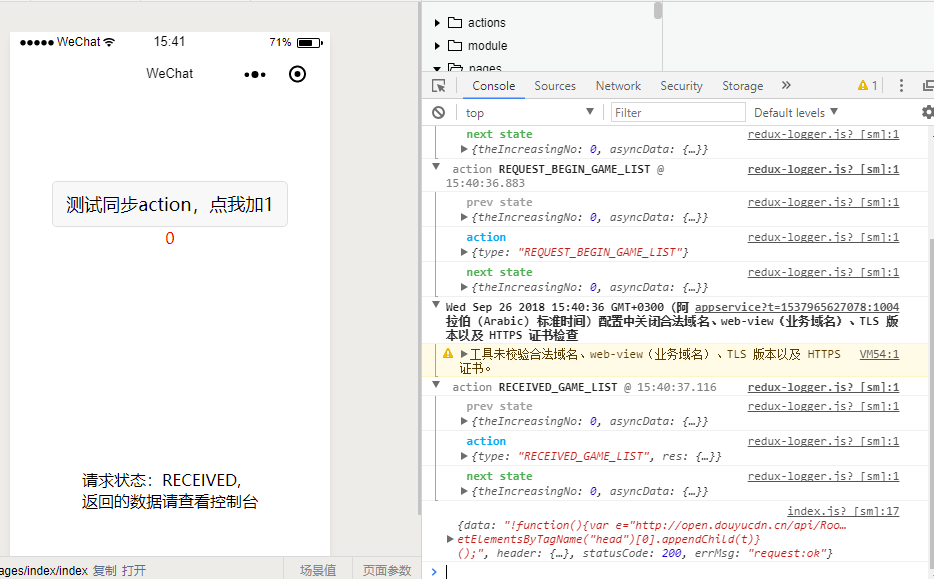Switch to the Network tab
Viewport: 934px width, 579px height.
618,86
